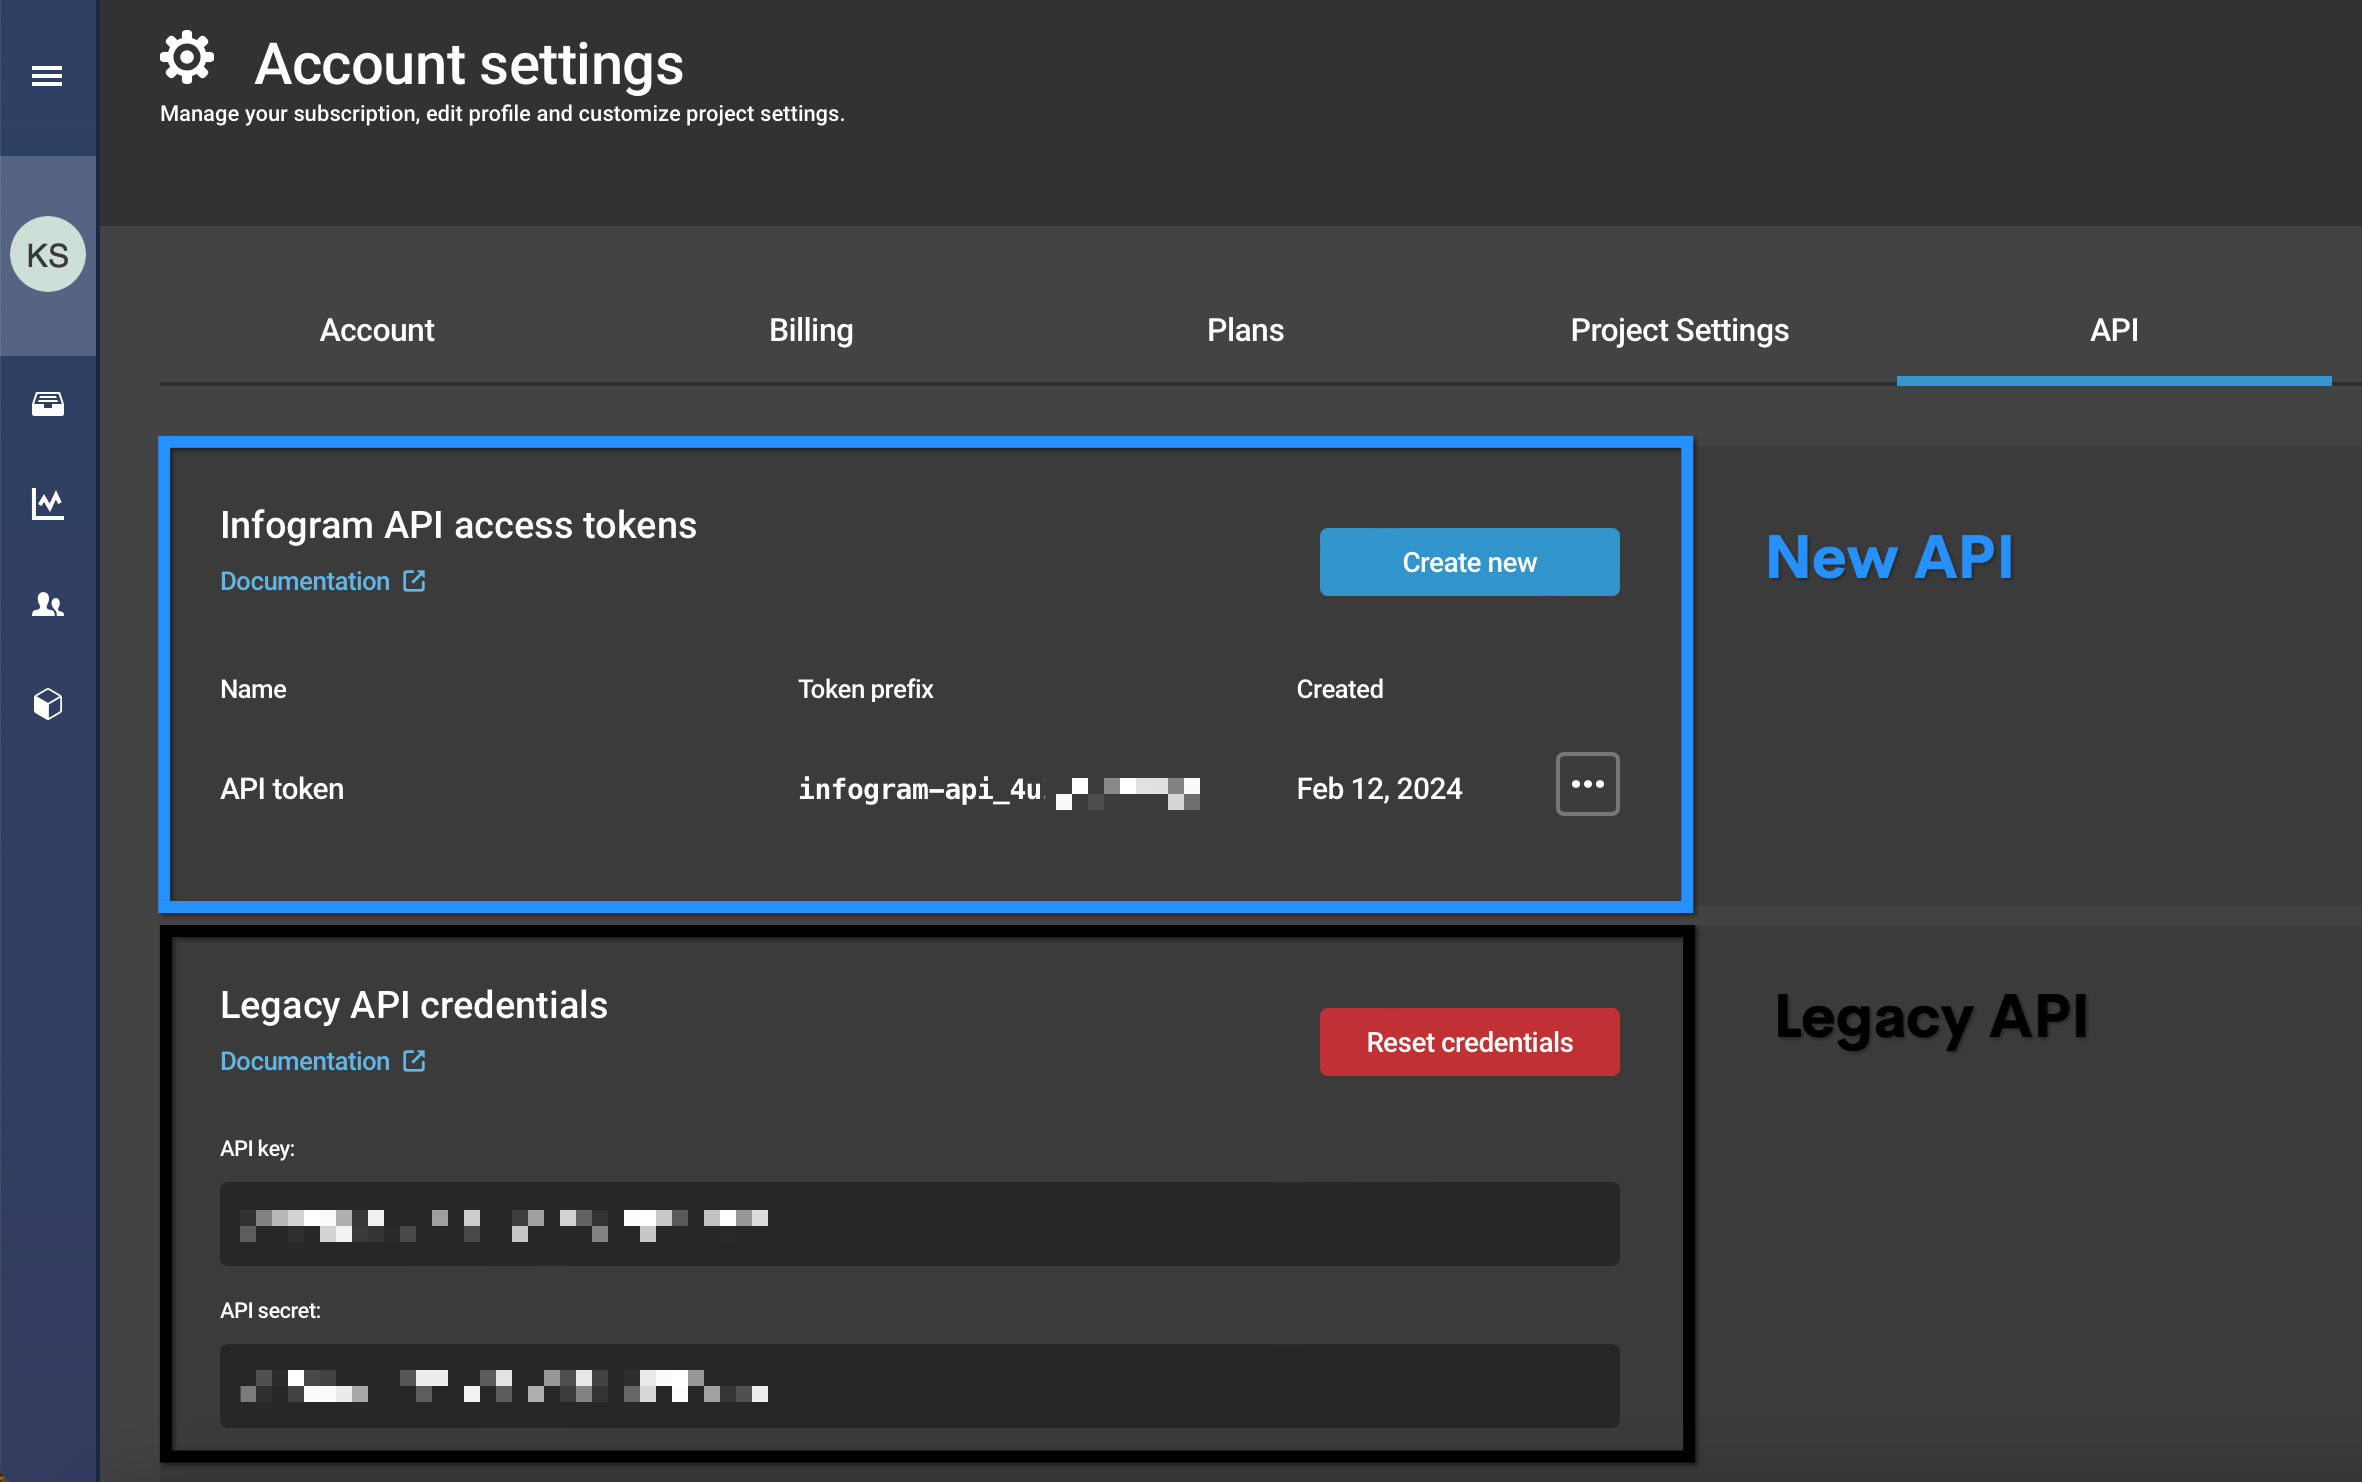The width and height of the screenshot is (2362, 1482).
Task: Click the 'Token prefix' column header
Action: pyautogui.click(x=865, y=689)
